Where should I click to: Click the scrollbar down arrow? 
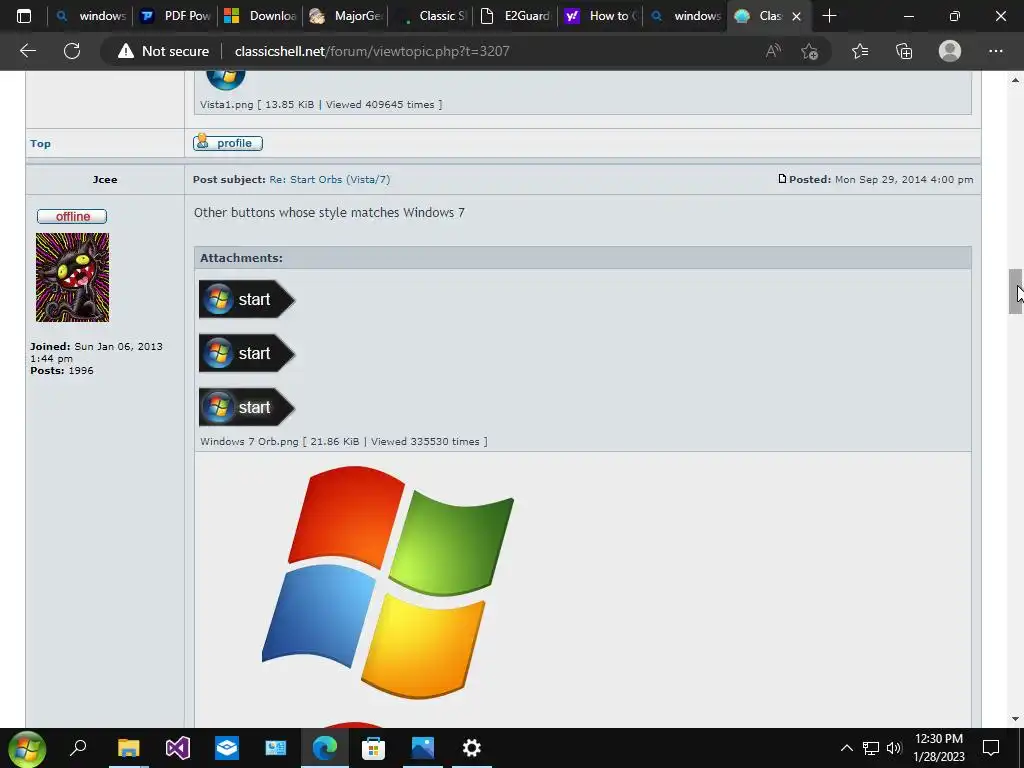click(1015, 719)
